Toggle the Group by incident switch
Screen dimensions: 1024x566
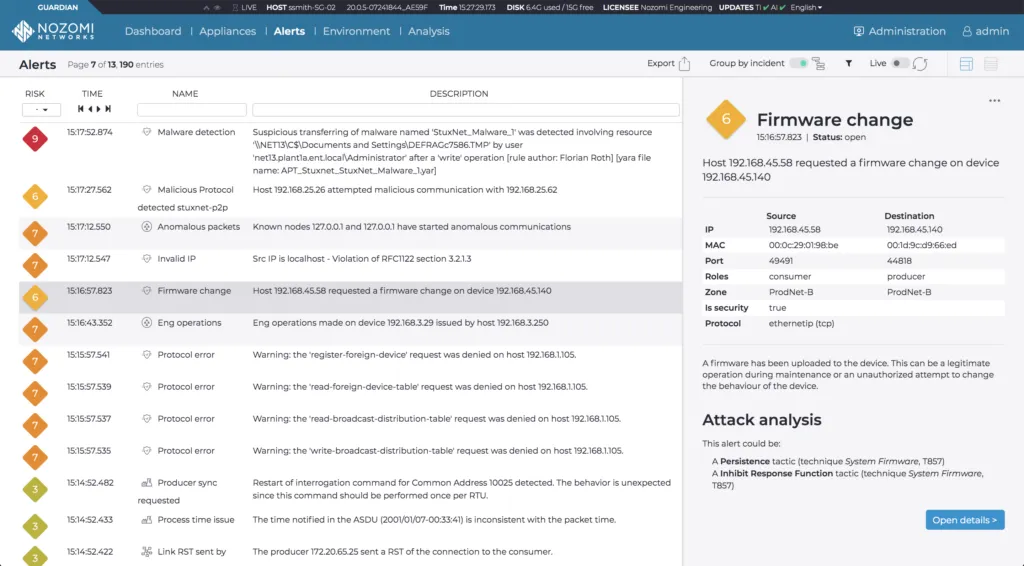click(x=798, y=63)
